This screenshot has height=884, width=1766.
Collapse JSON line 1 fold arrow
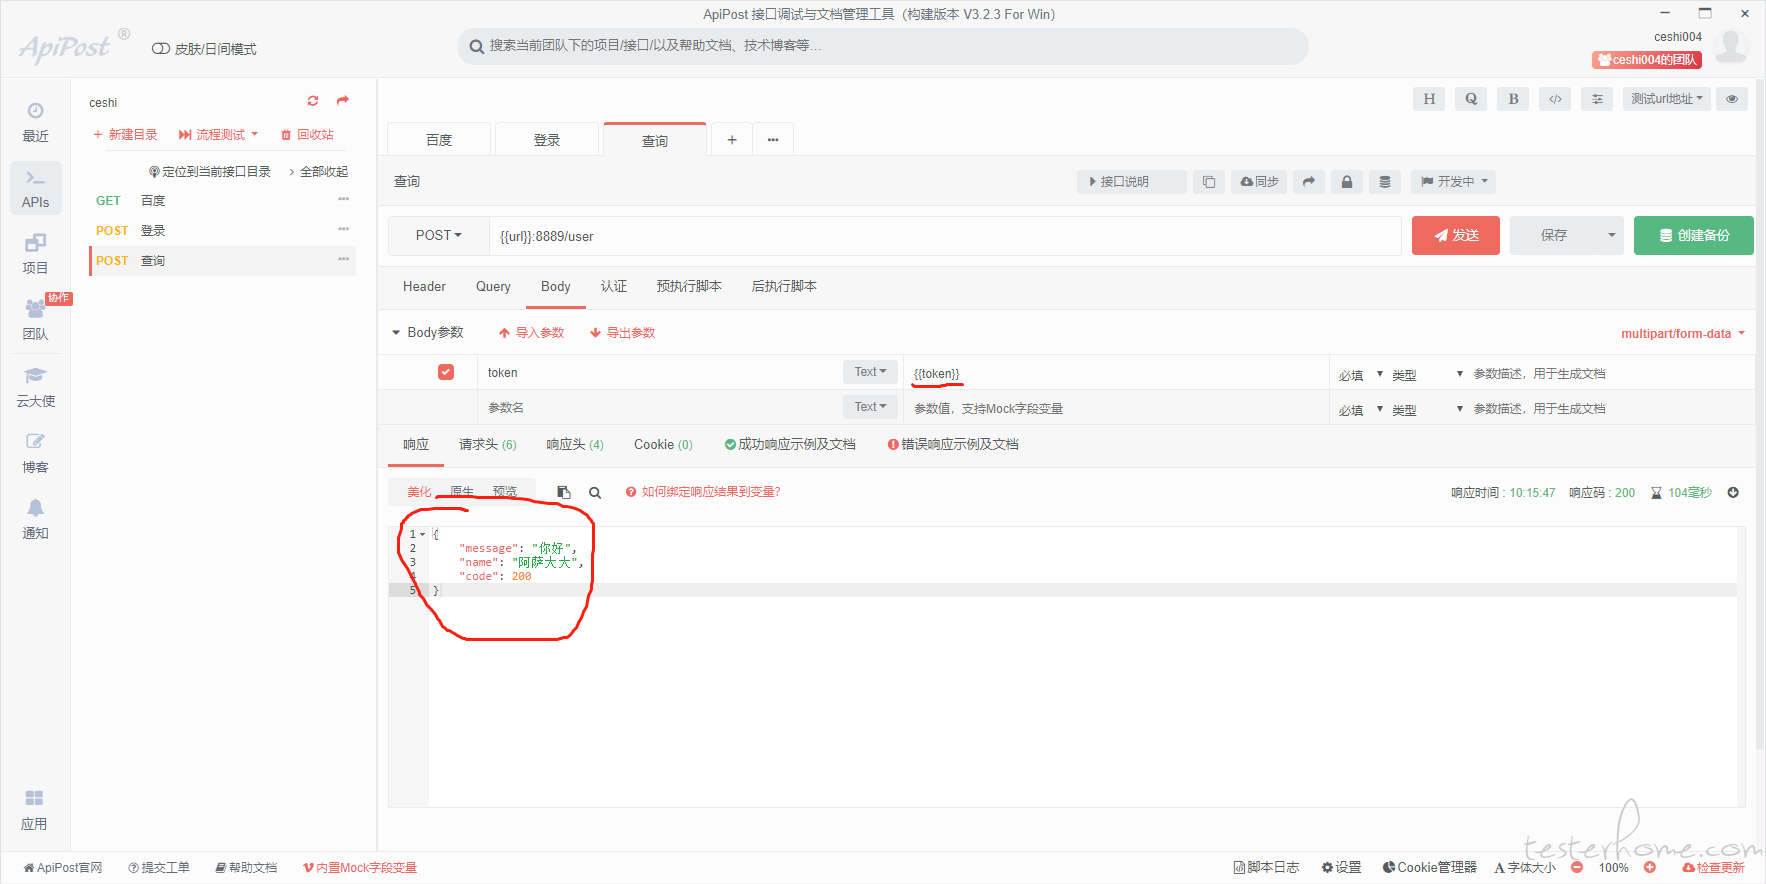coord(423,534)
